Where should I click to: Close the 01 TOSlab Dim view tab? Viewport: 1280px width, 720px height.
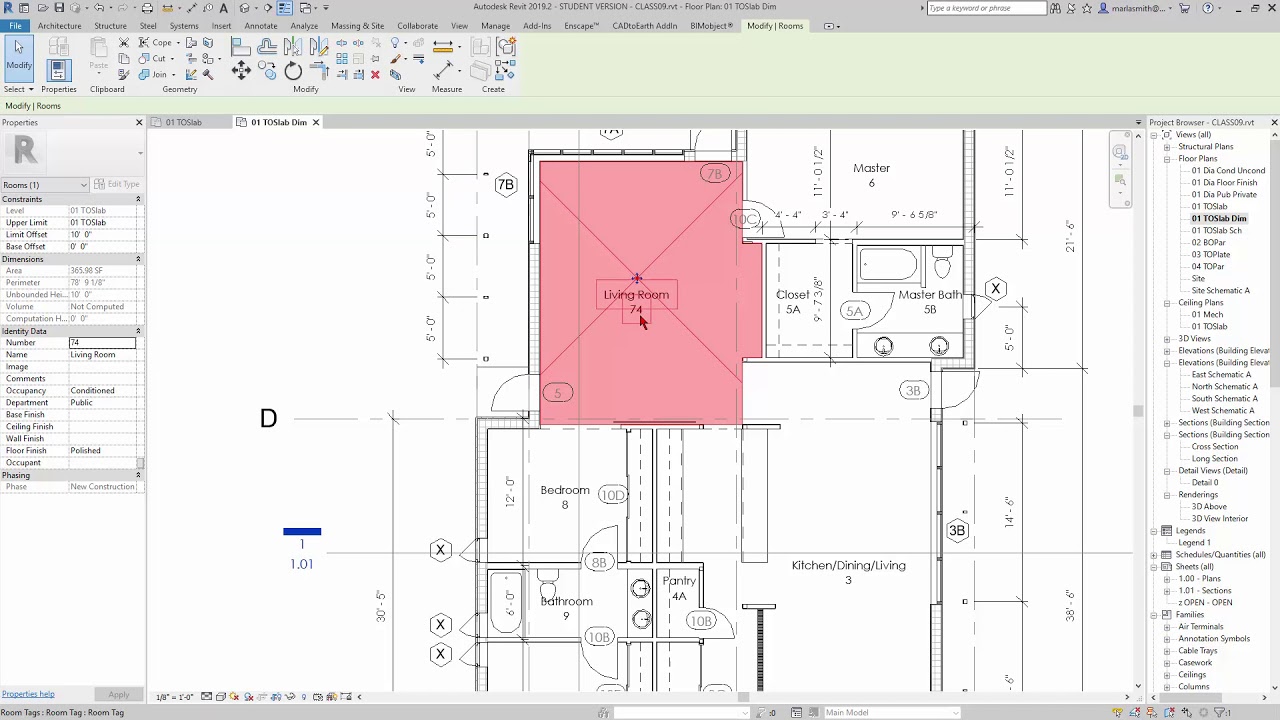click(x=315, y=122)
